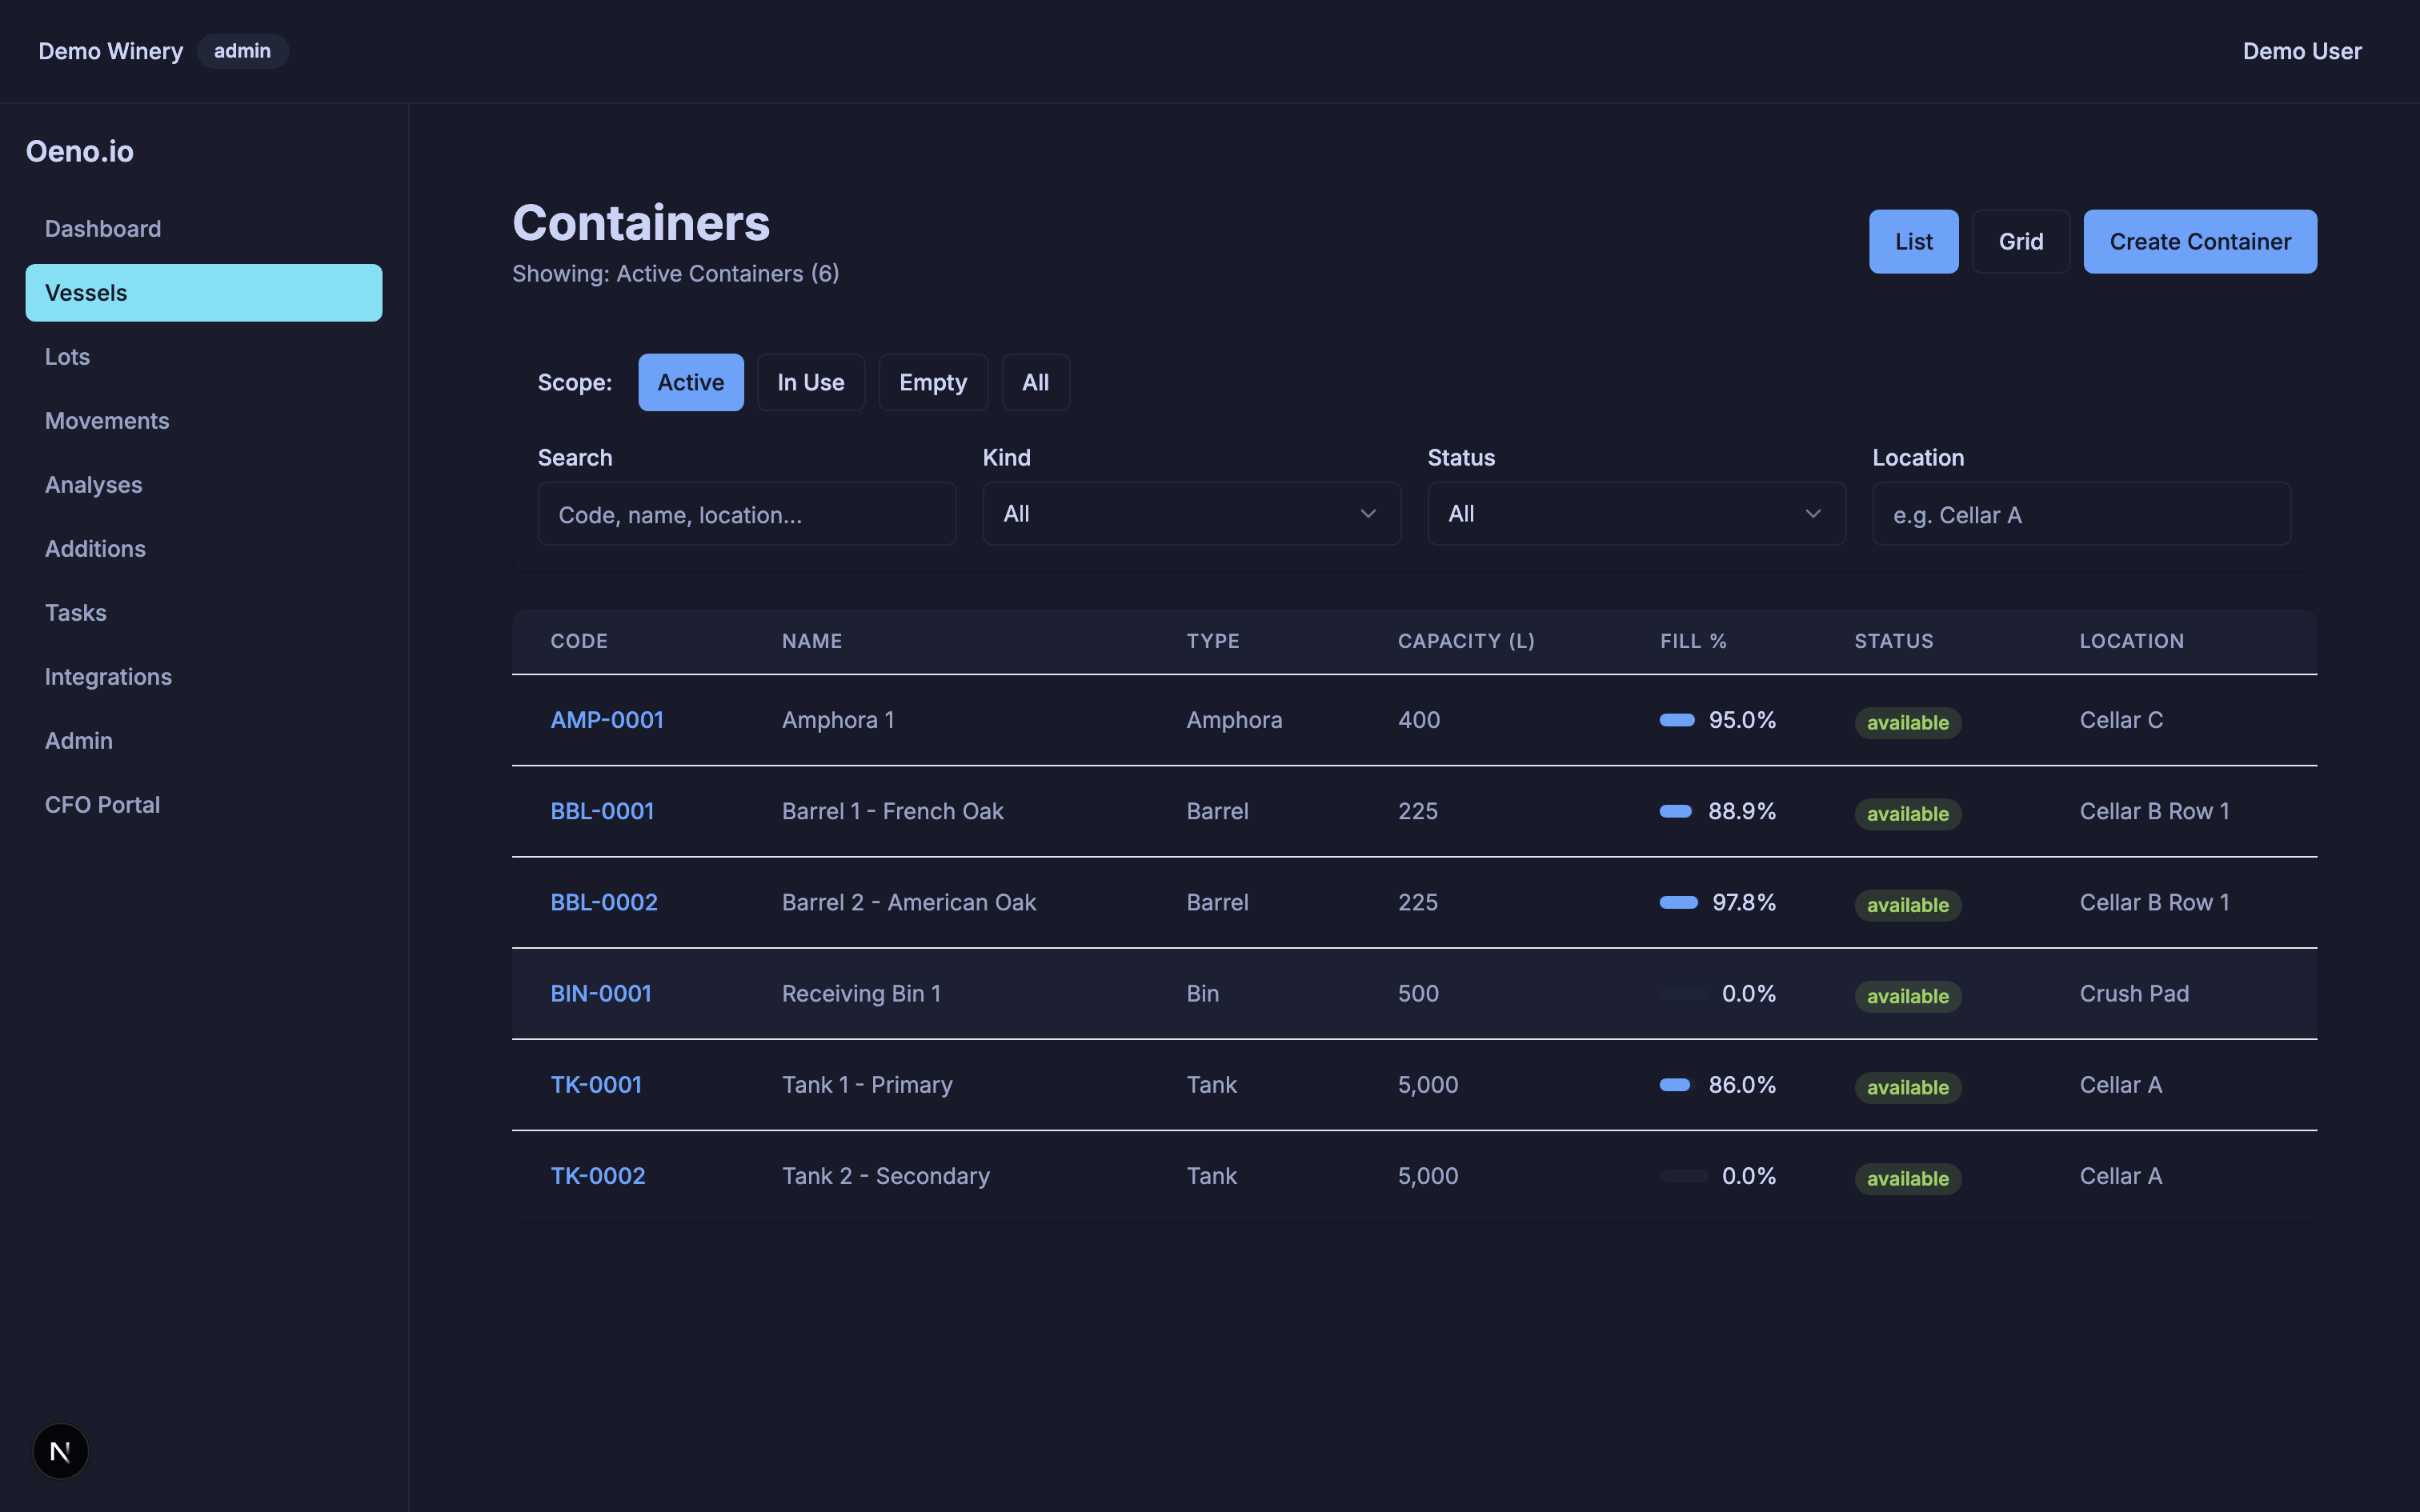
Task: Click Demo Winery name in header
Action: [x=111, y=51]
